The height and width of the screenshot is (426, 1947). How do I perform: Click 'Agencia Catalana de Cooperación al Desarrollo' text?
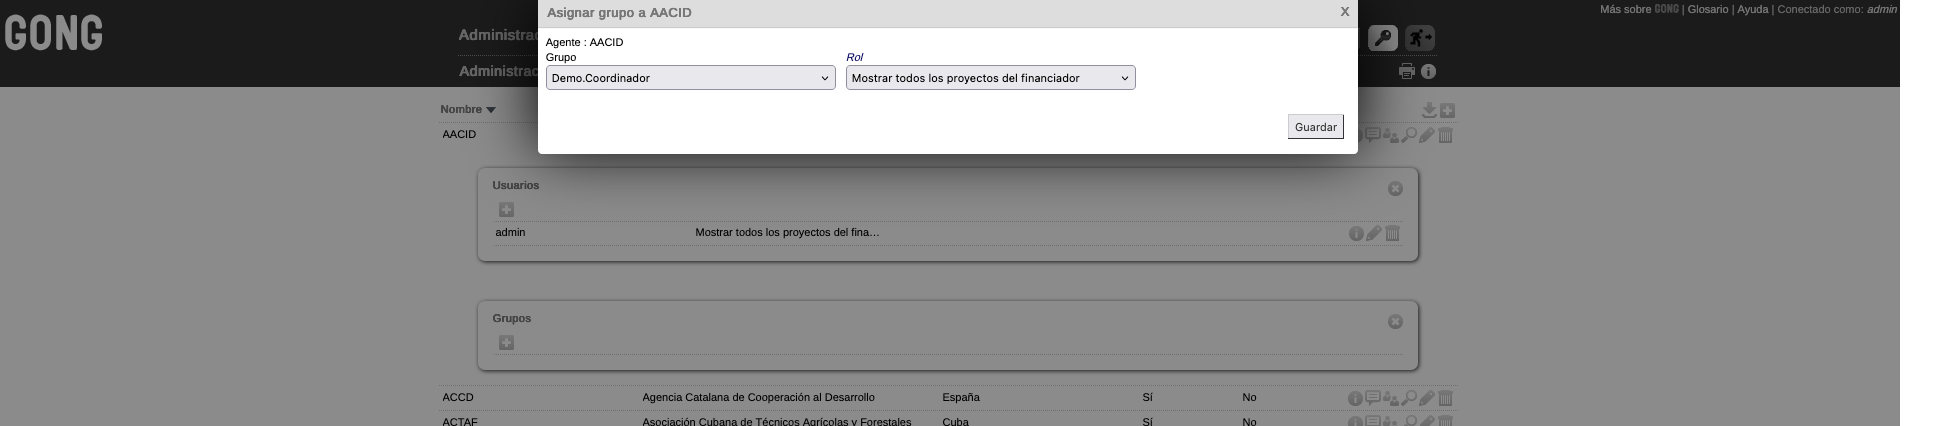pyautogui.click(x=758, y=397)
